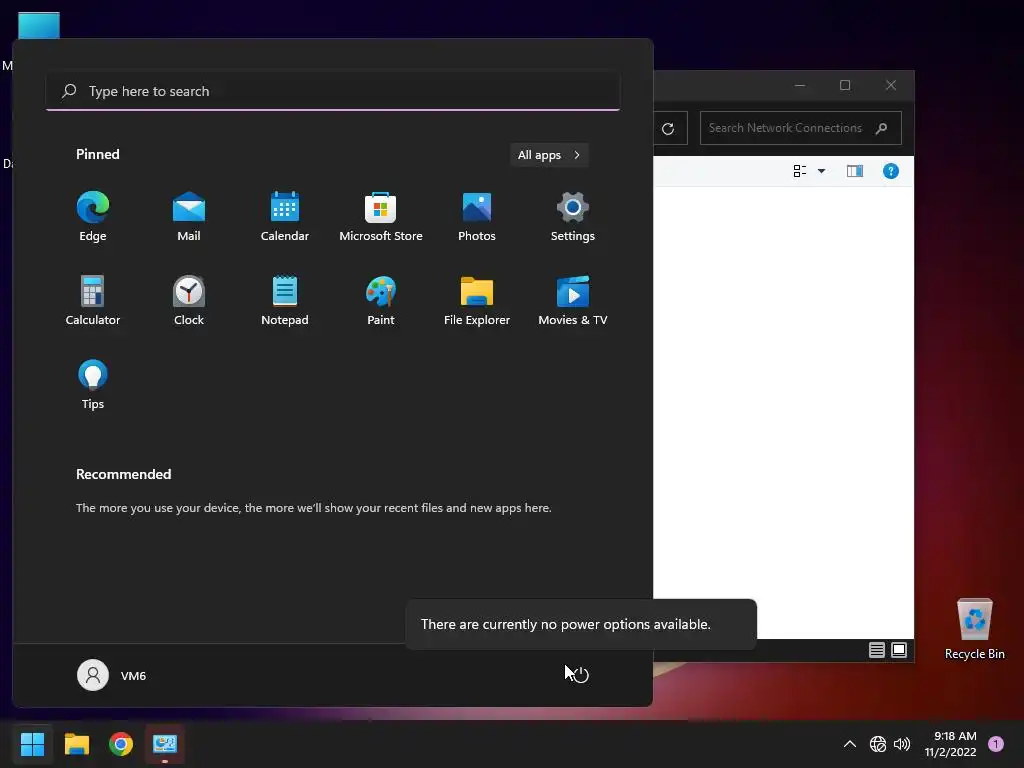Click the change view icon in Network Connections
The height and width of the screenshot is (768, 1024).
click(799, 171)
